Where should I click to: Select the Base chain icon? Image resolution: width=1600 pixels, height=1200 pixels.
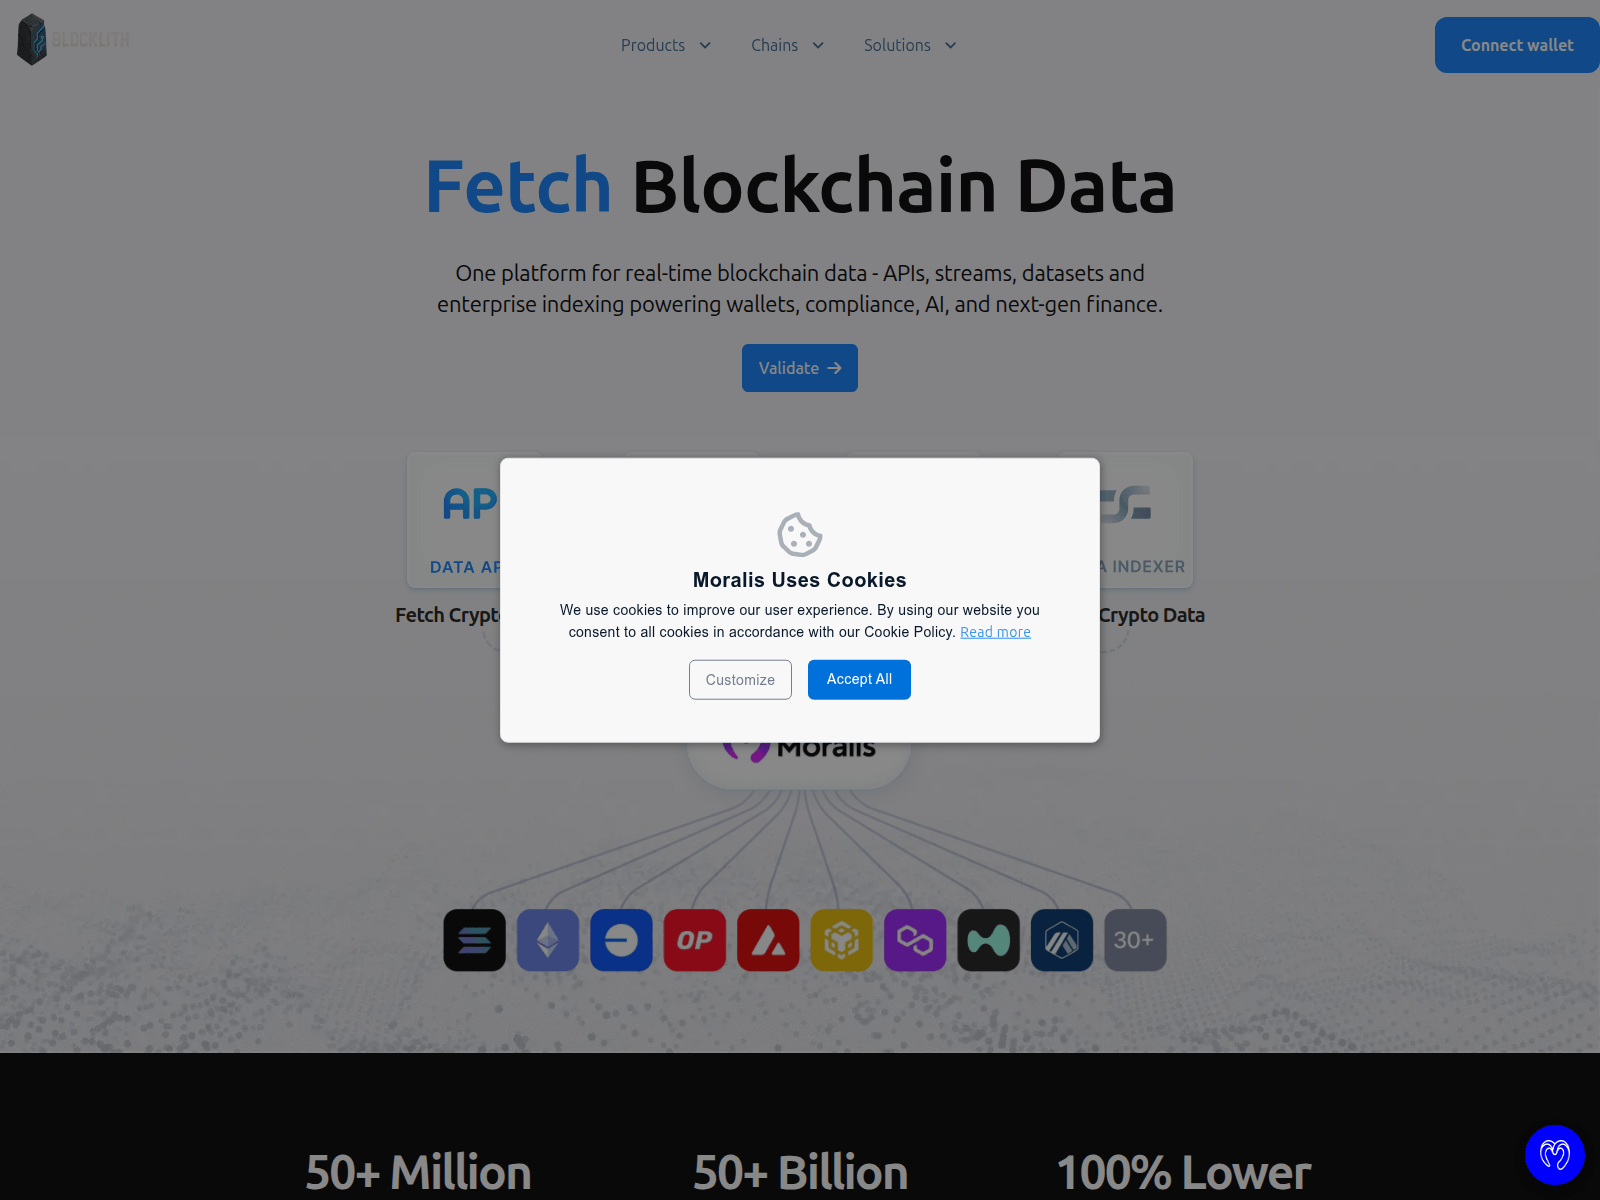click(x=621, y=940)
